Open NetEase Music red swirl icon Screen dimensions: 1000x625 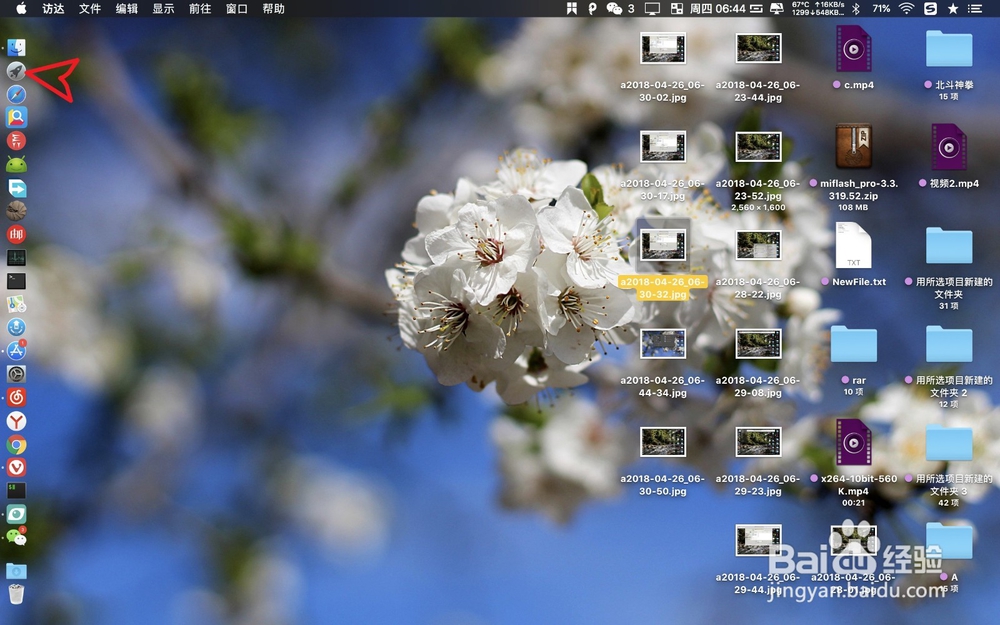coord(17,398)
